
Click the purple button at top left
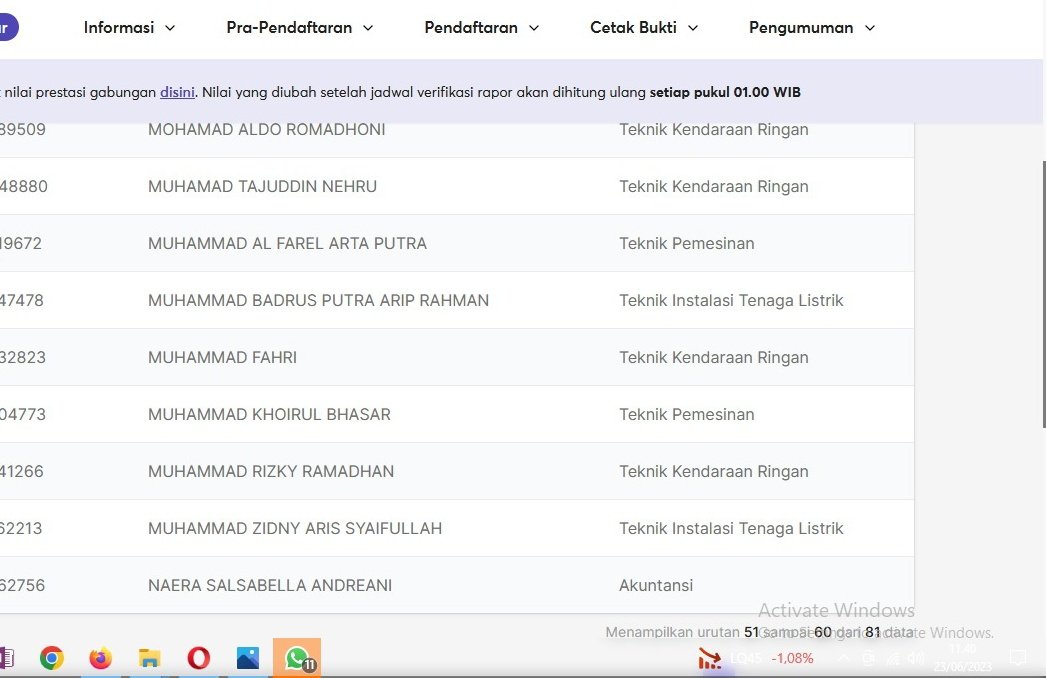[x=8, y=27]
